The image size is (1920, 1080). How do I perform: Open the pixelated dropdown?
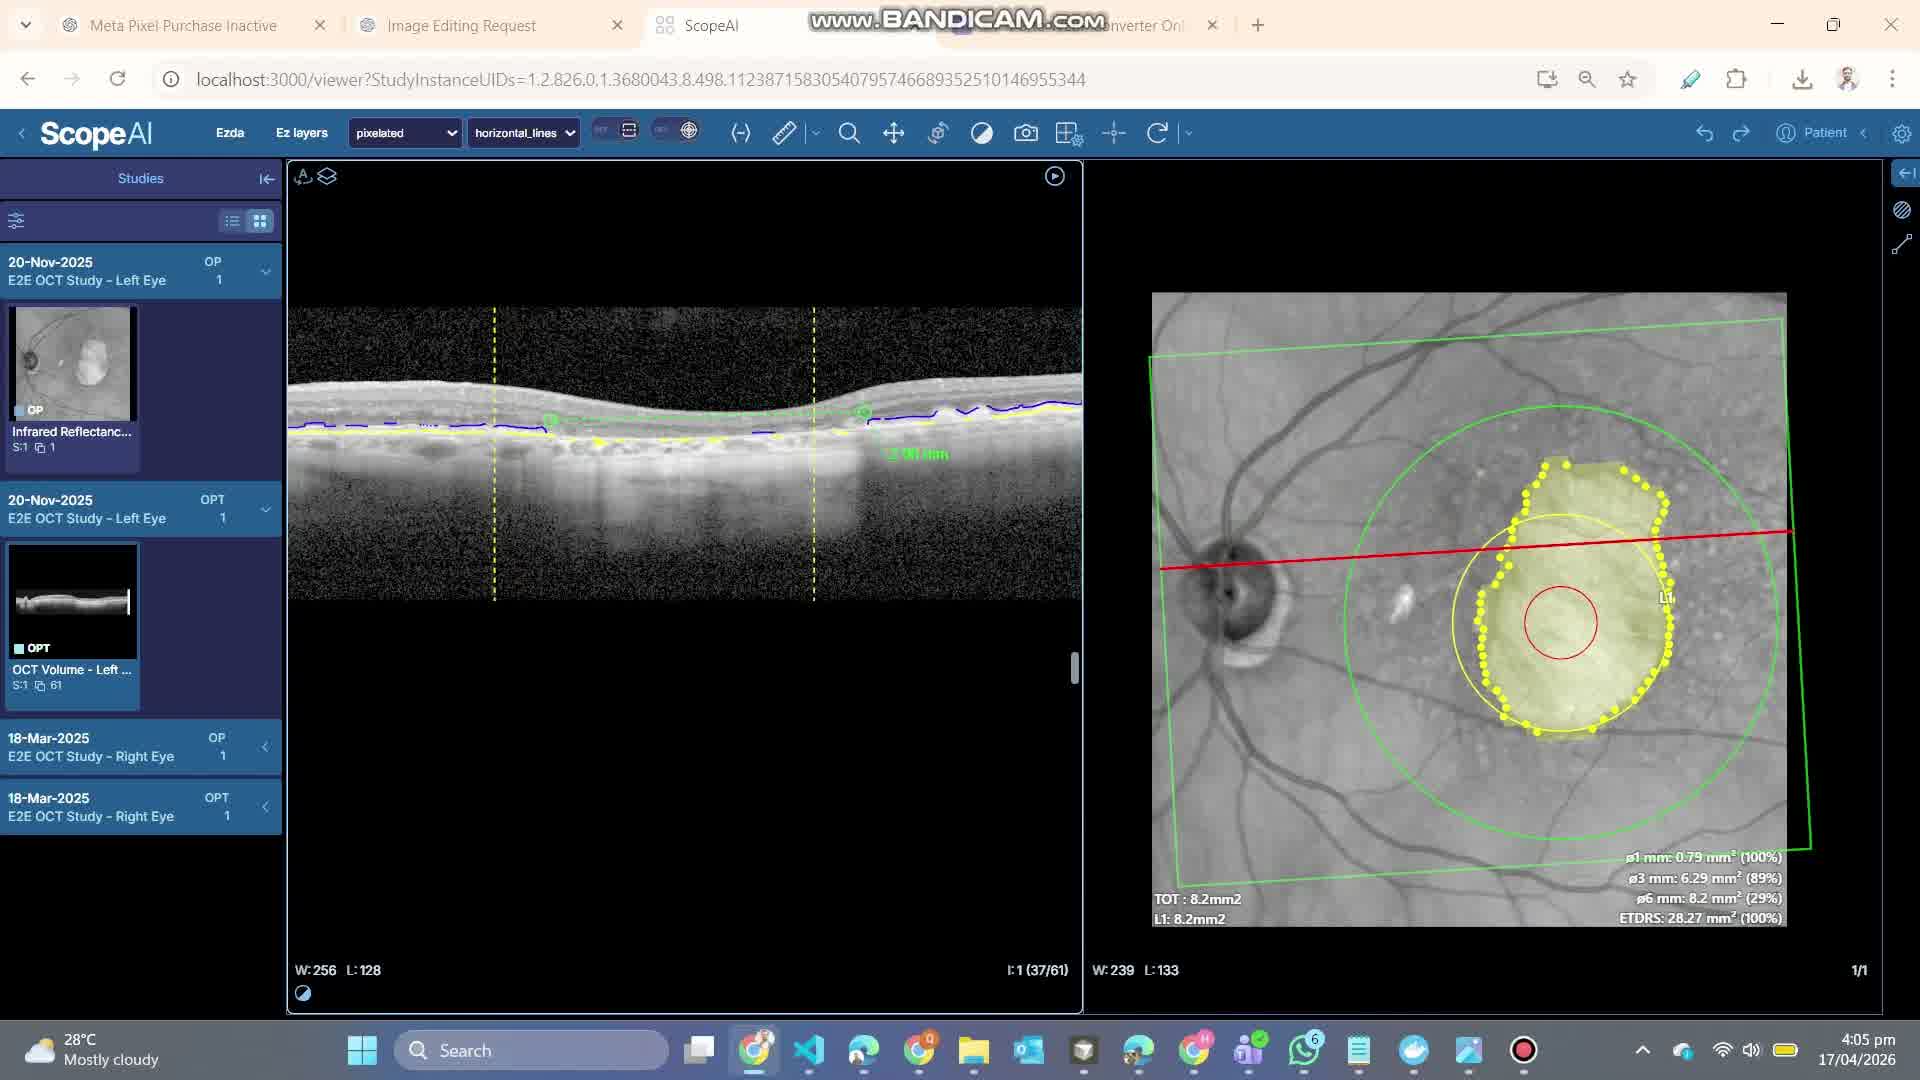pyautogui.click(x=405, y=133)
